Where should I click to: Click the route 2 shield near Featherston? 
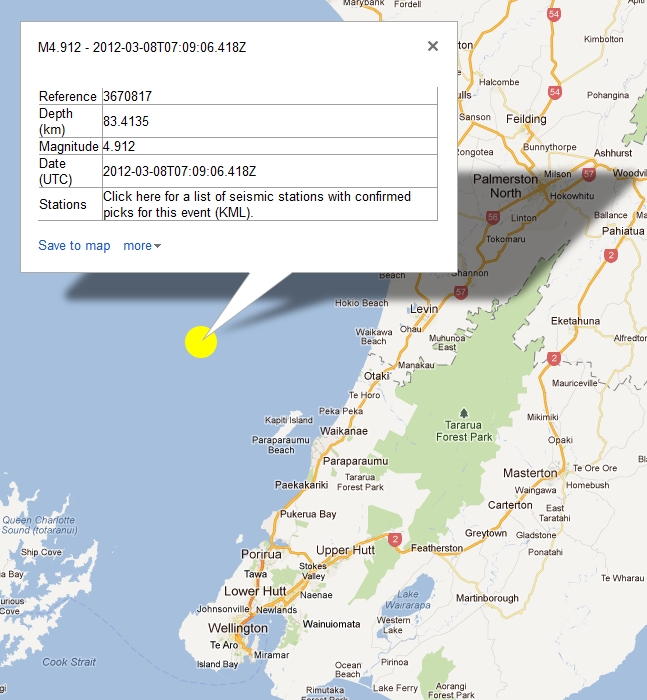[x=395, y=540]
